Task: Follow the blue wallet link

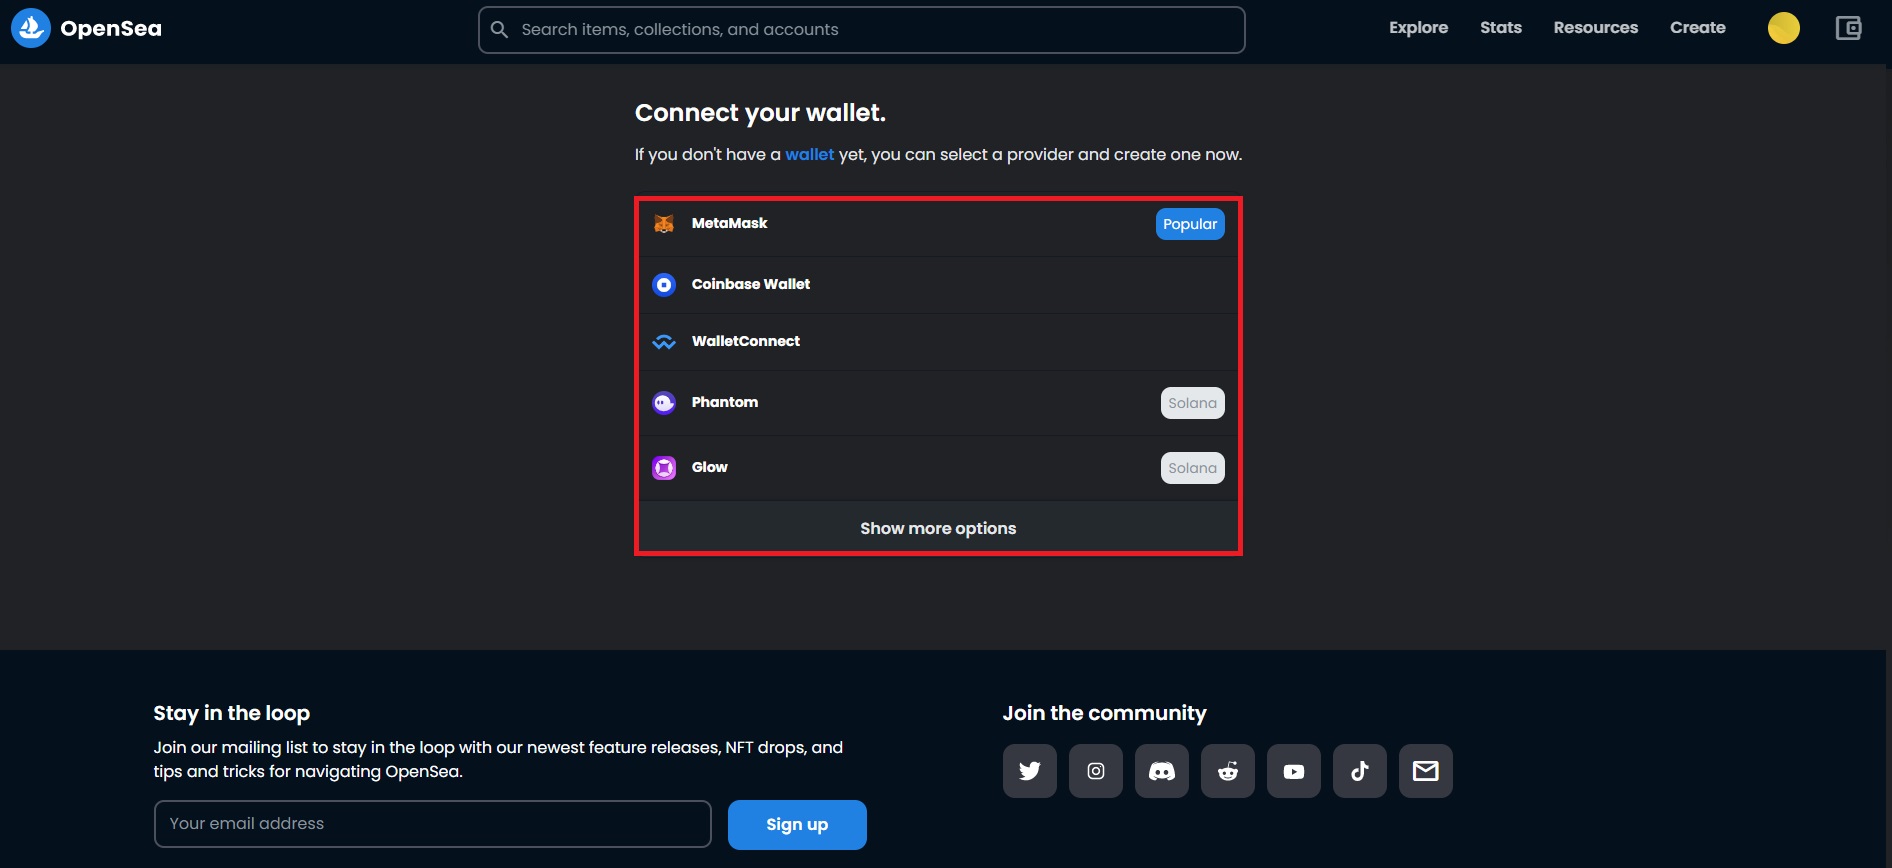Action: click(x=809, y=155)
